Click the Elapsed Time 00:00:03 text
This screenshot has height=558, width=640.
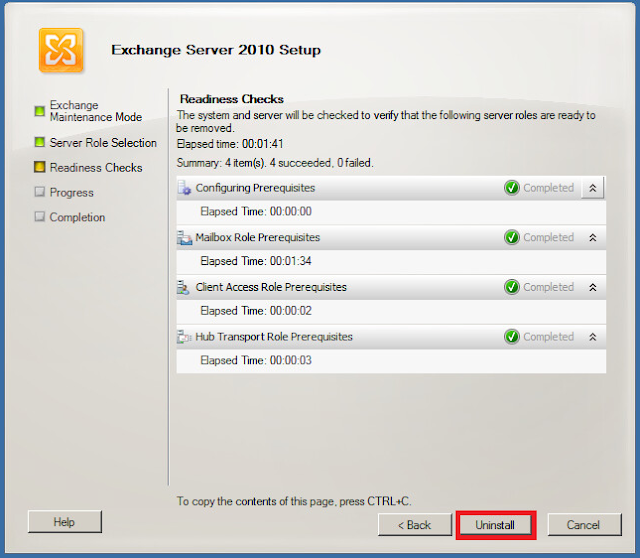256,360
